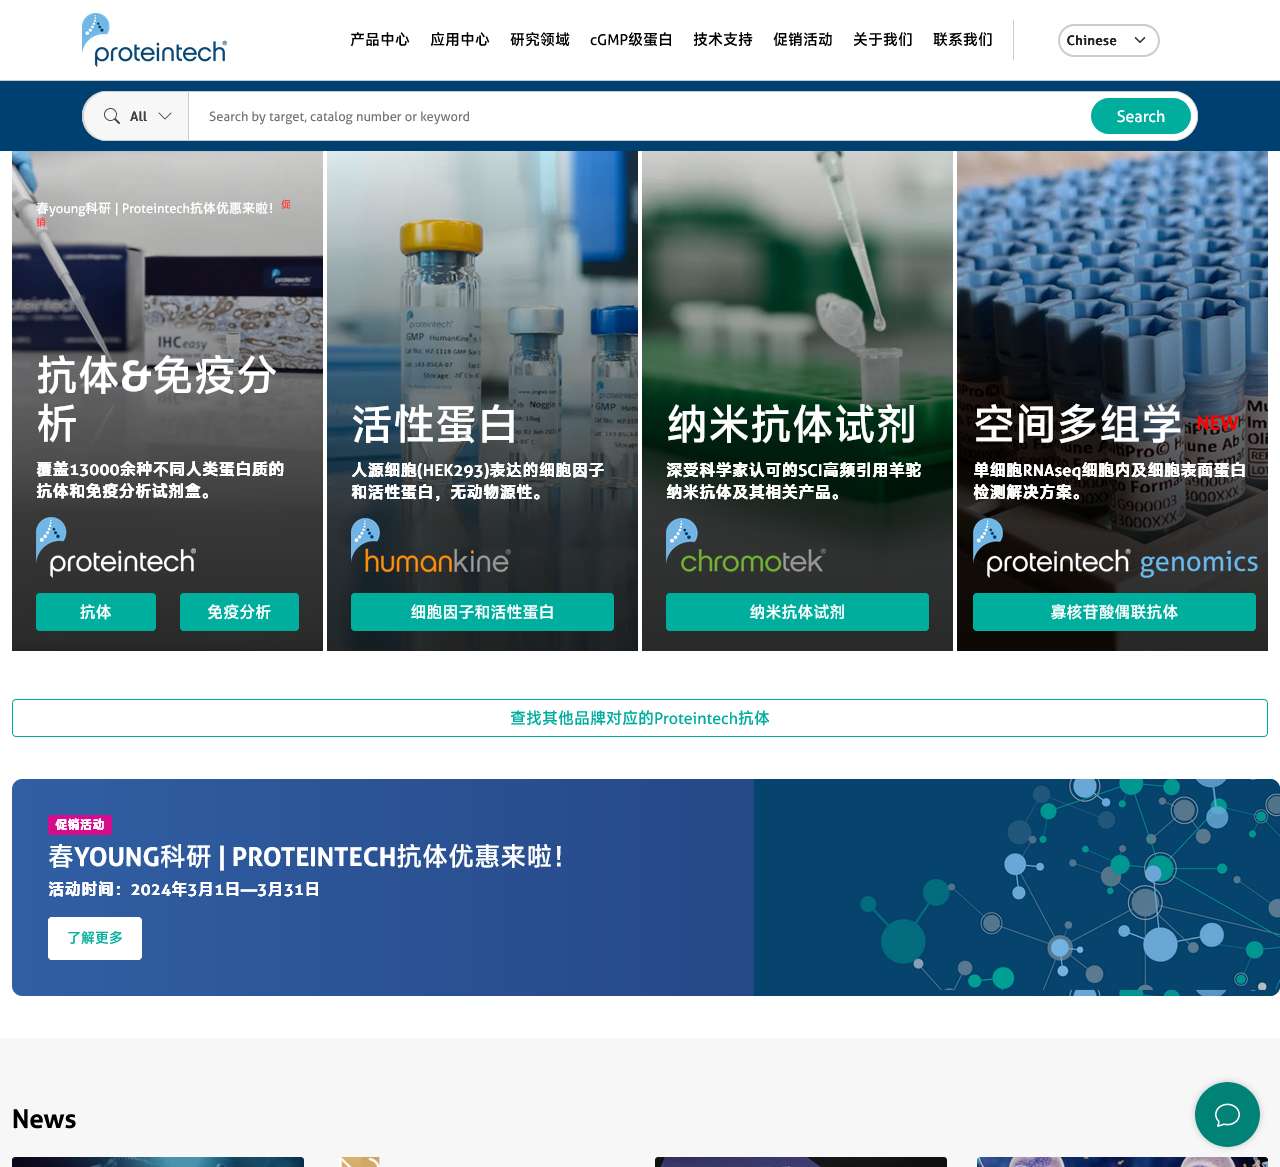This screenshot has width=1280, height=1167.
Task: Expand the All search category dropdown
Action: click(138, 116)
